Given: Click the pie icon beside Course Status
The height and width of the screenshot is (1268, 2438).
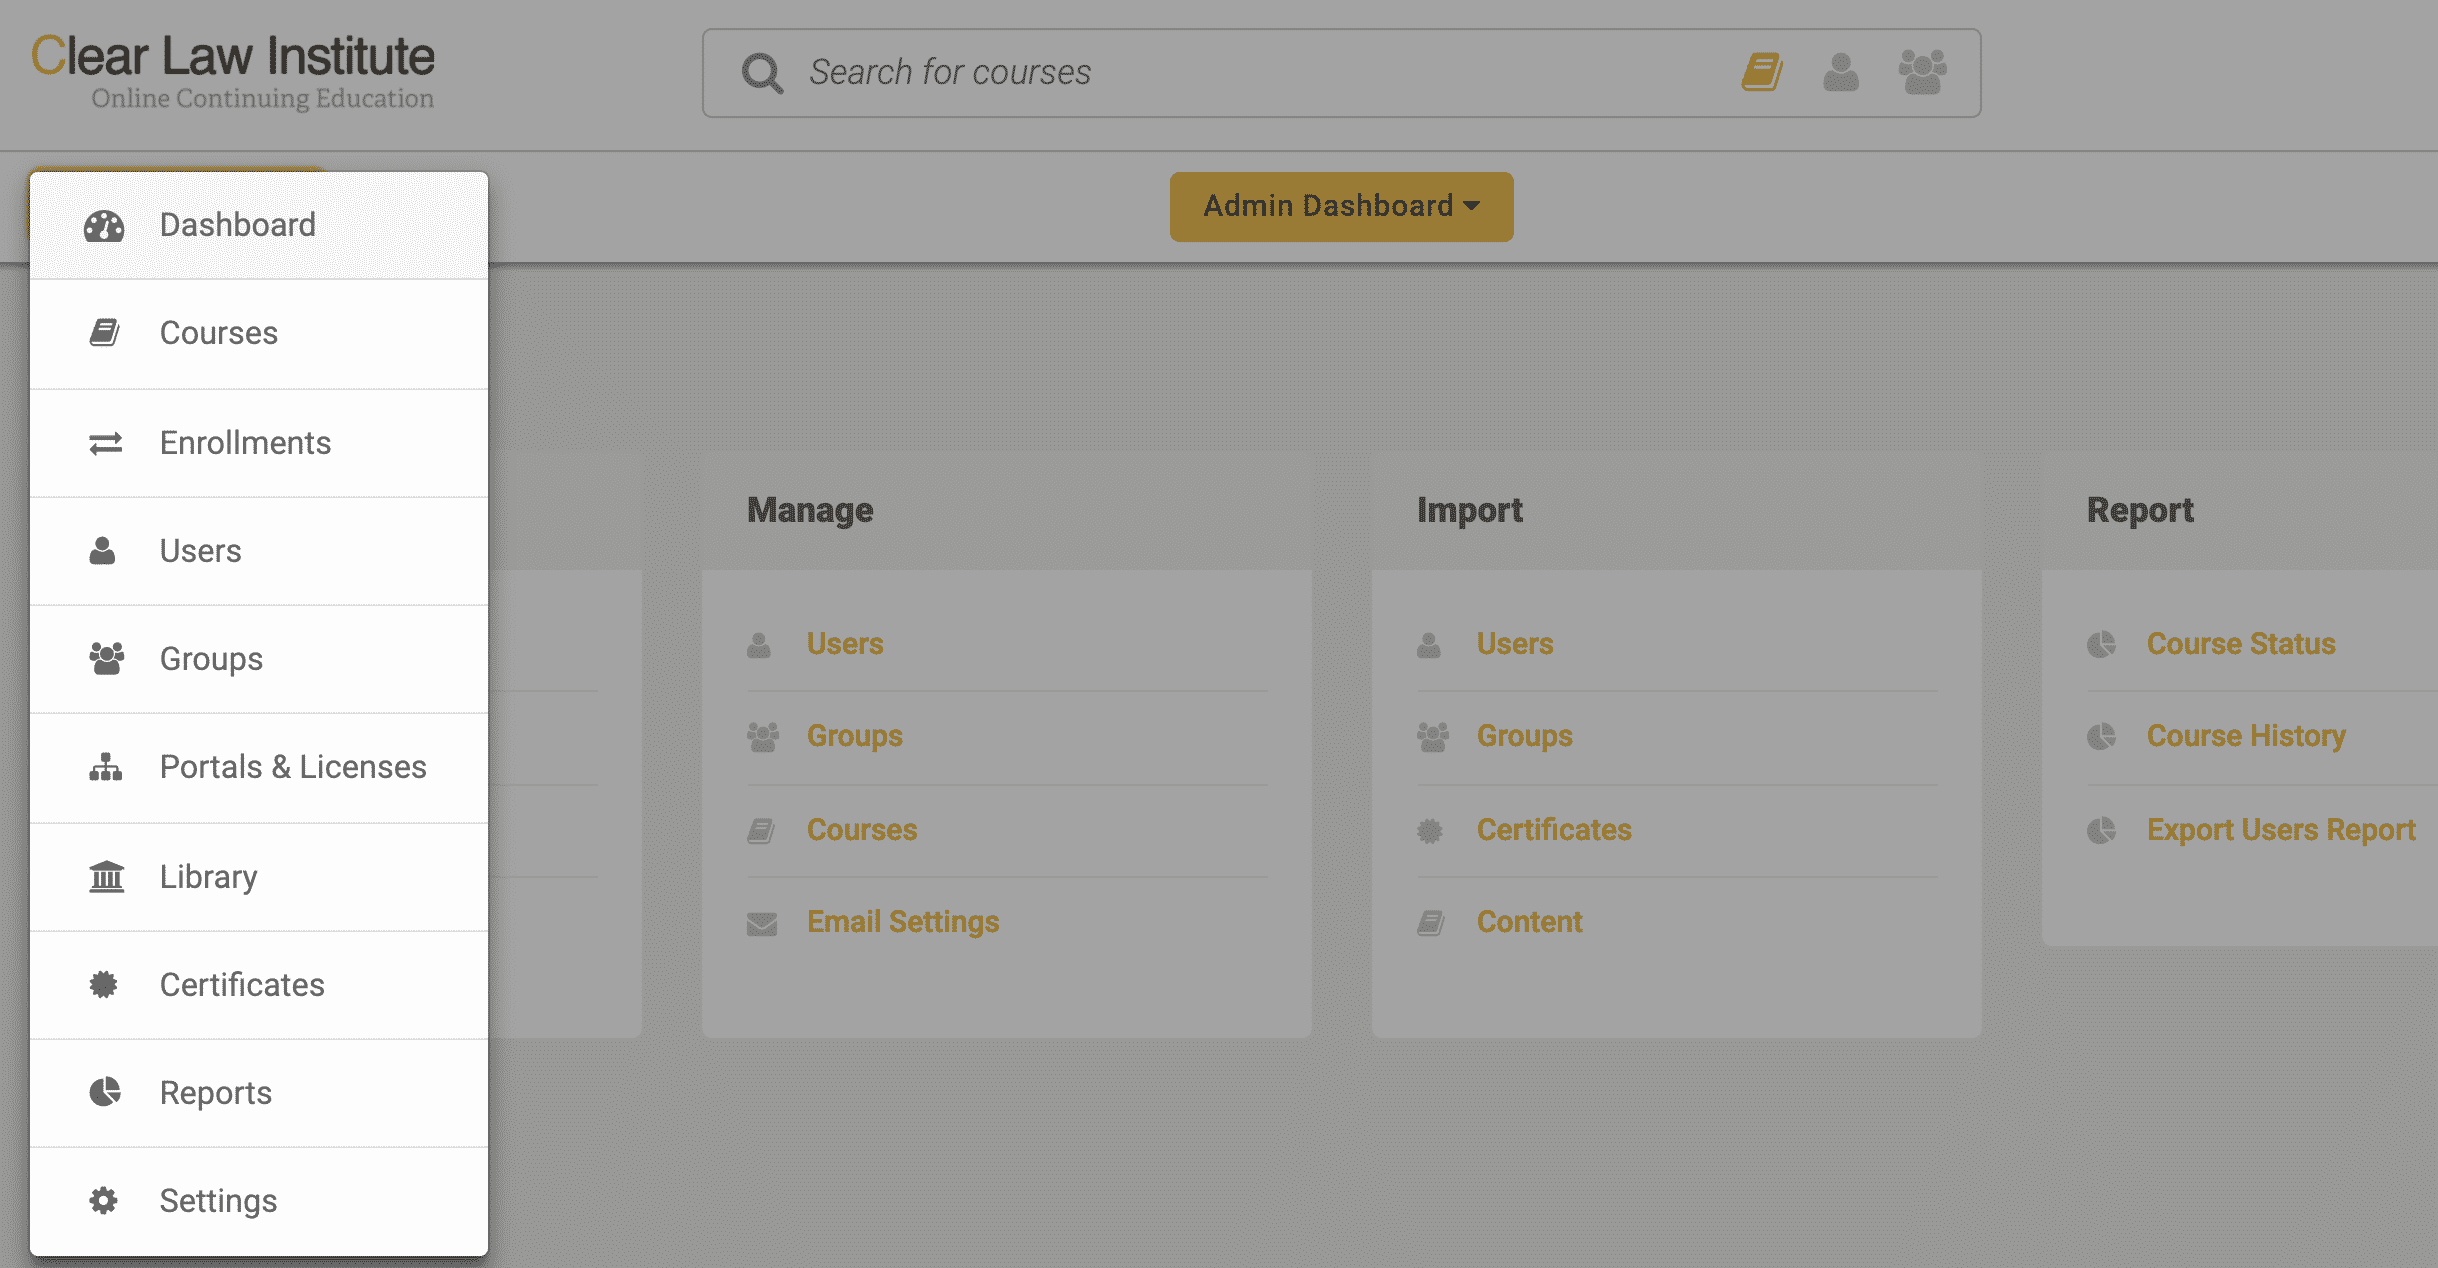Looking at the screenshot, I should (x=2101, y=644).
